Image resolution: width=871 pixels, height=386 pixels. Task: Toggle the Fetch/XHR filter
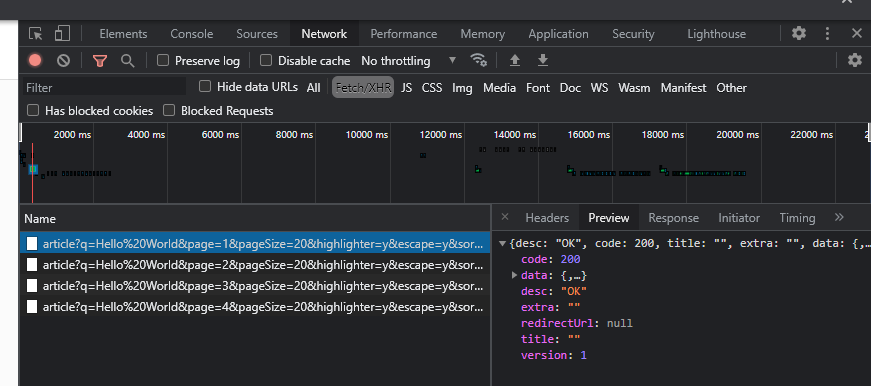click(x=363, y=87)
